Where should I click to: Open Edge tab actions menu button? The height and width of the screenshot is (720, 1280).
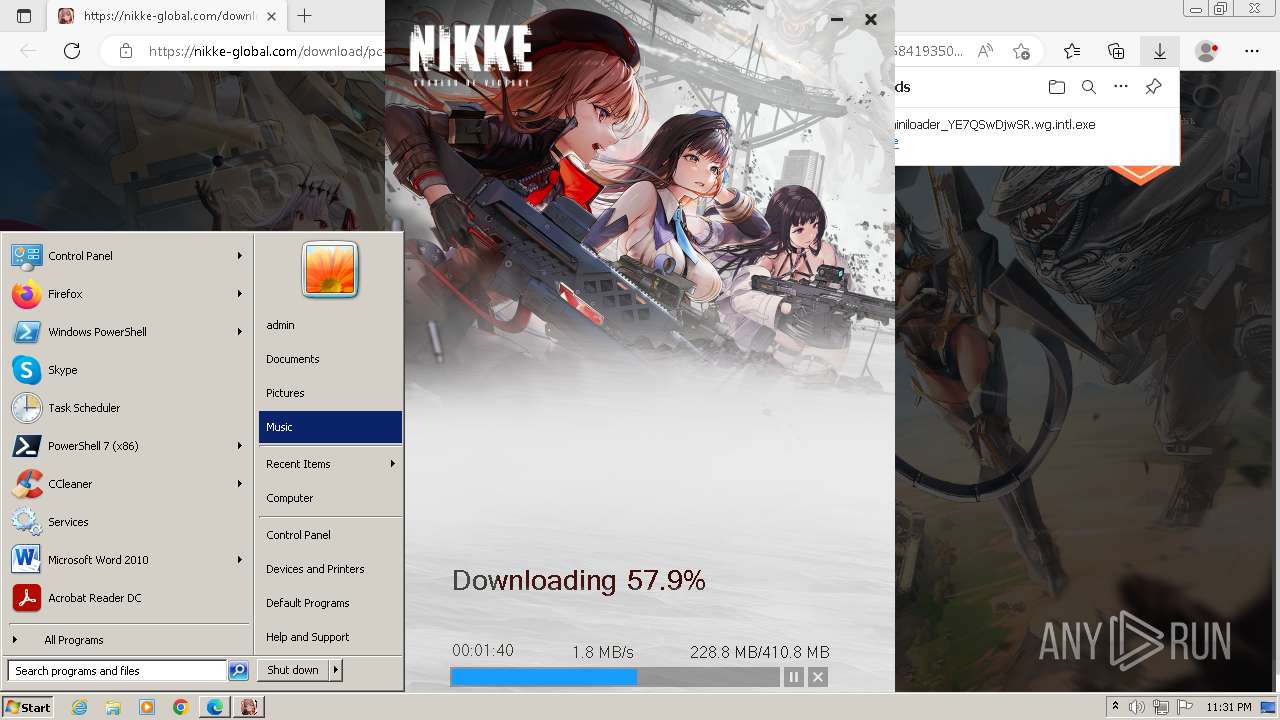(x=24, y=16)
